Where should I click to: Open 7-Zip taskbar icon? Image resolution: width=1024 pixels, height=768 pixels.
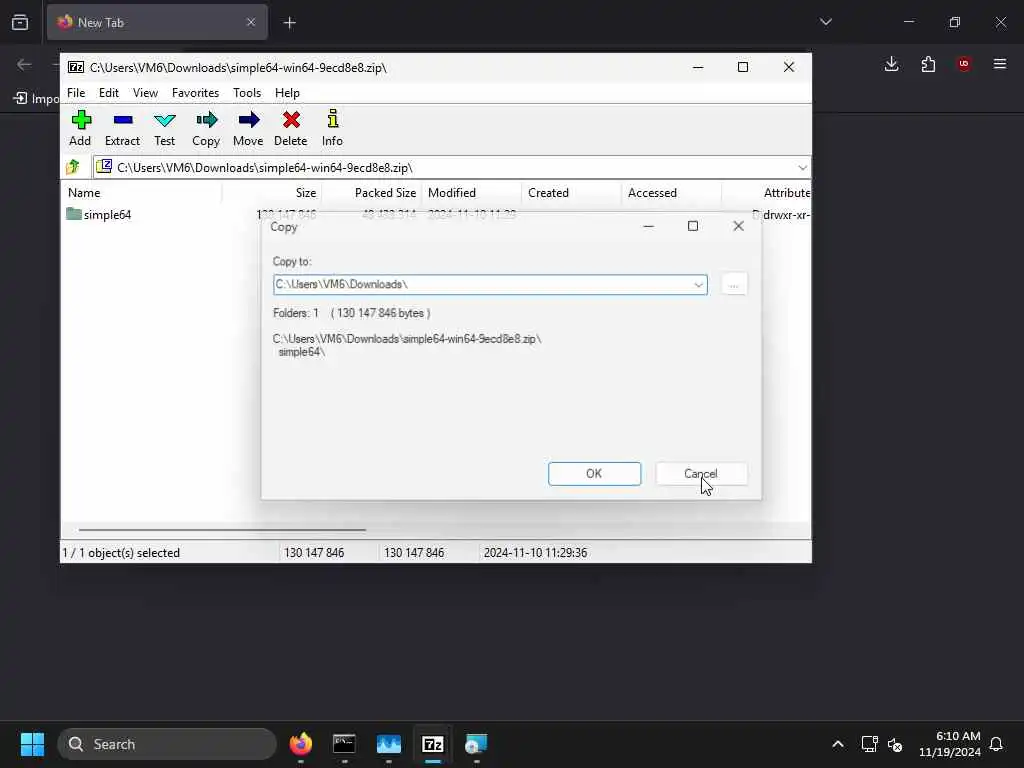pyautogui.click(x=432, y=744)
